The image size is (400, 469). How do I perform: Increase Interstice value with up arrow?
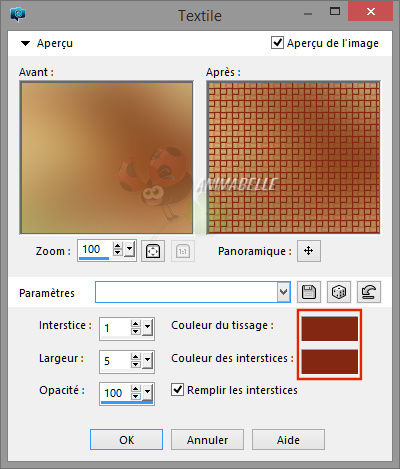pos(135,324)
